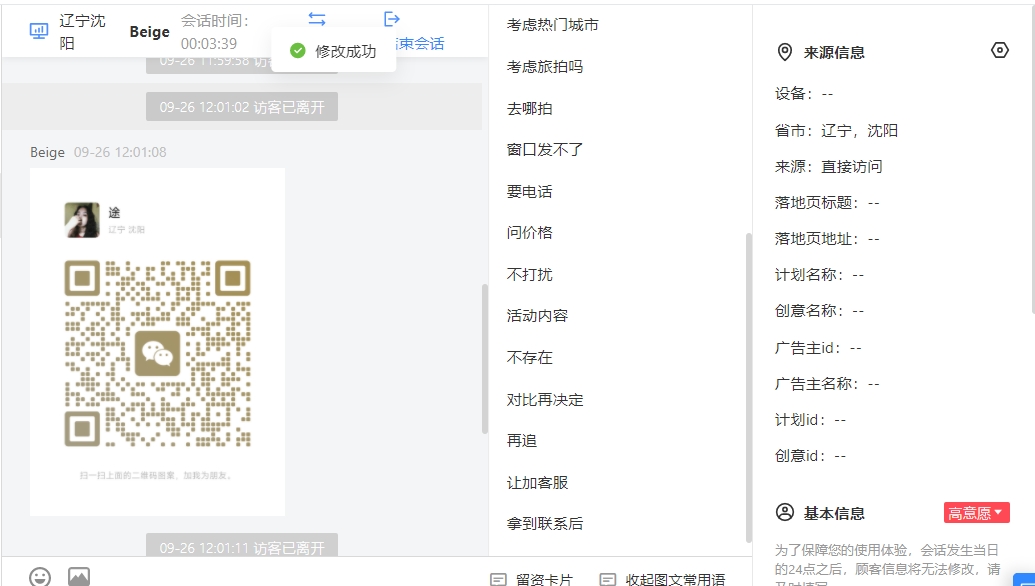The image size is (1035, 586).
Task: Select quick reply 不打扰
Action: click(x=529, y=274)
